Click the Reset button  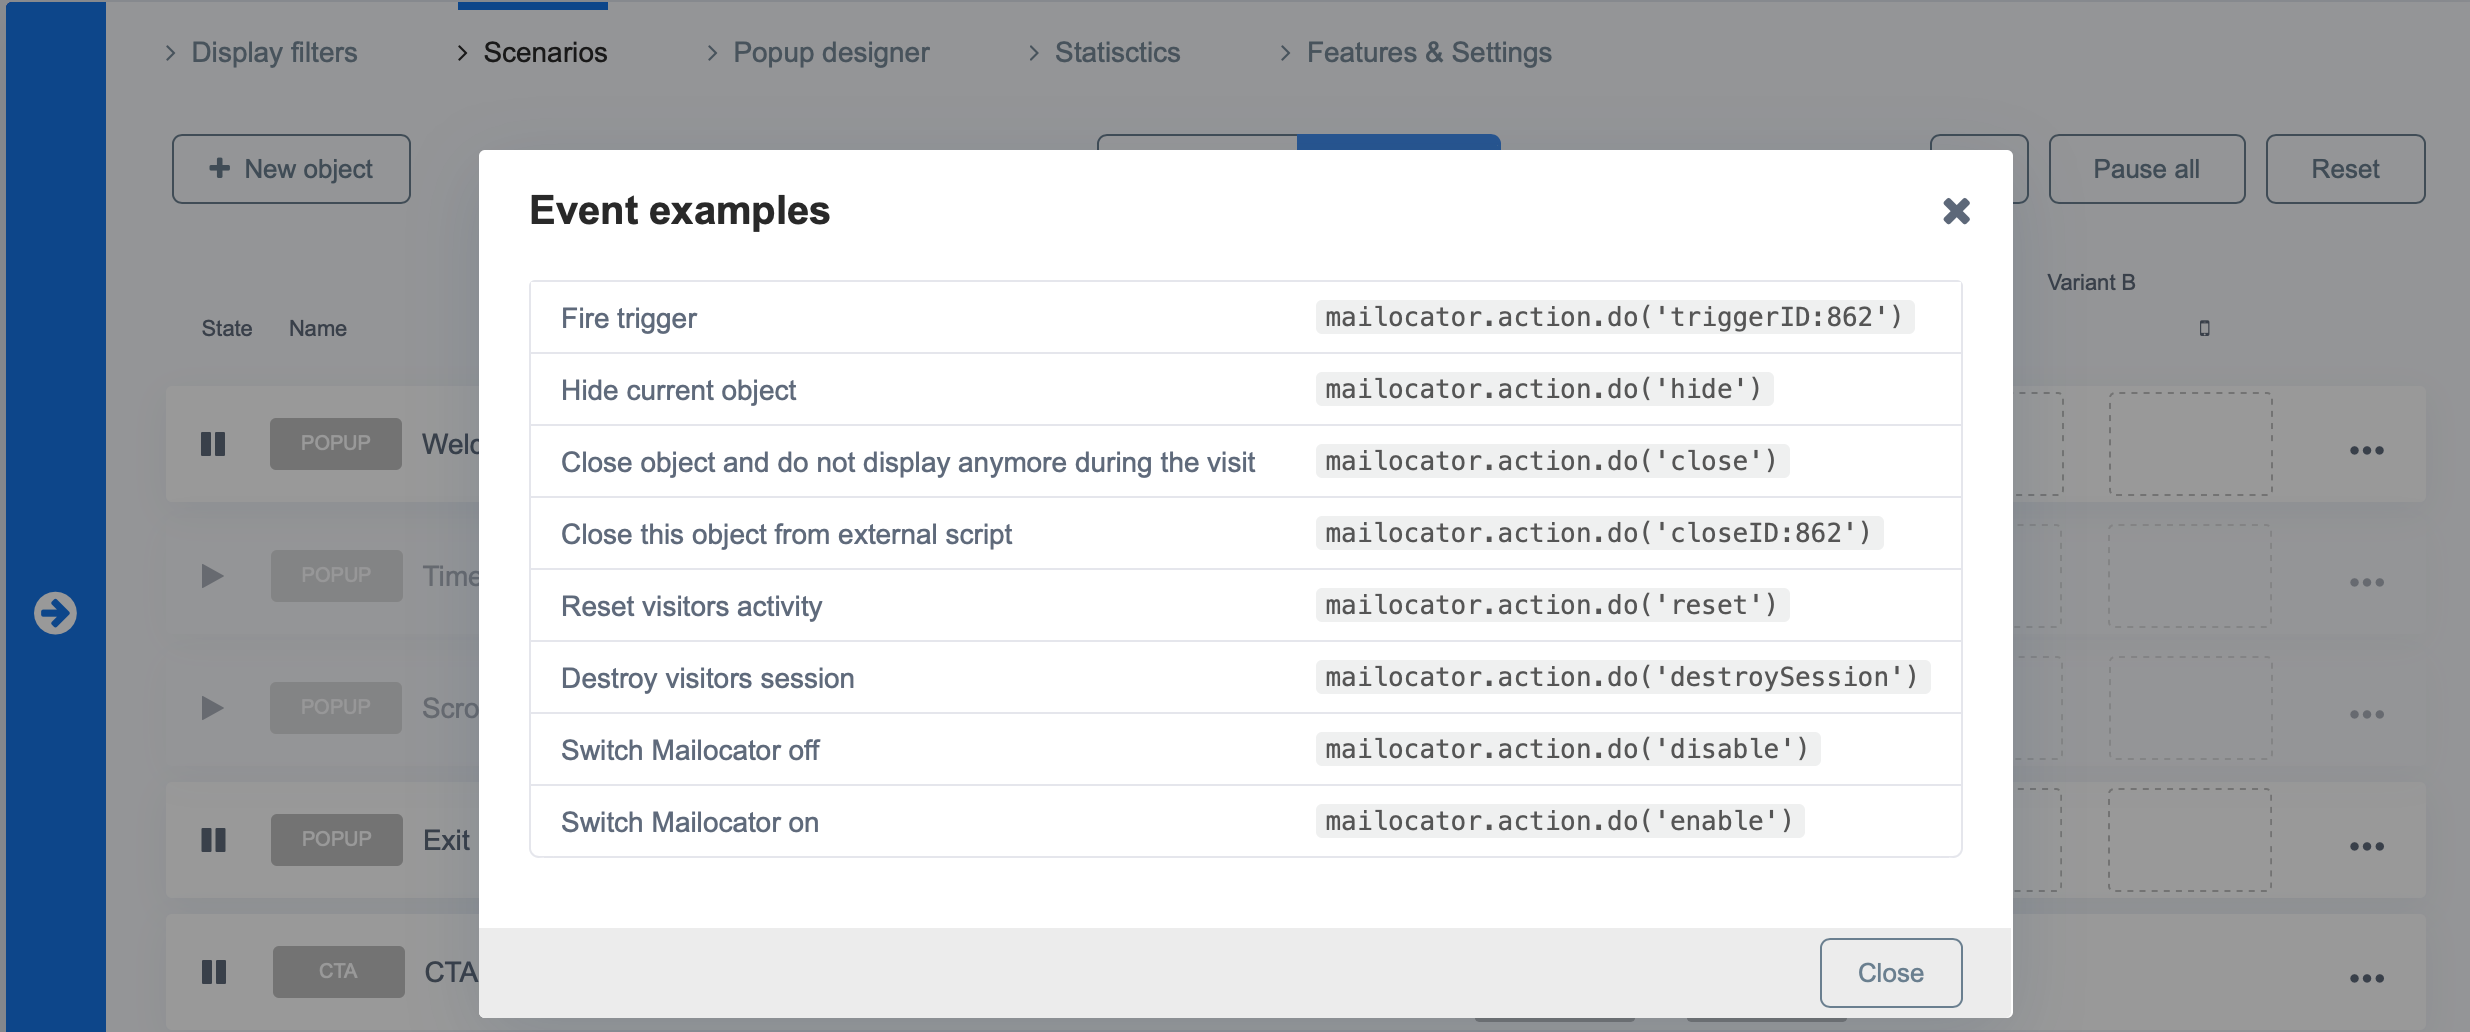[2345, 169]
